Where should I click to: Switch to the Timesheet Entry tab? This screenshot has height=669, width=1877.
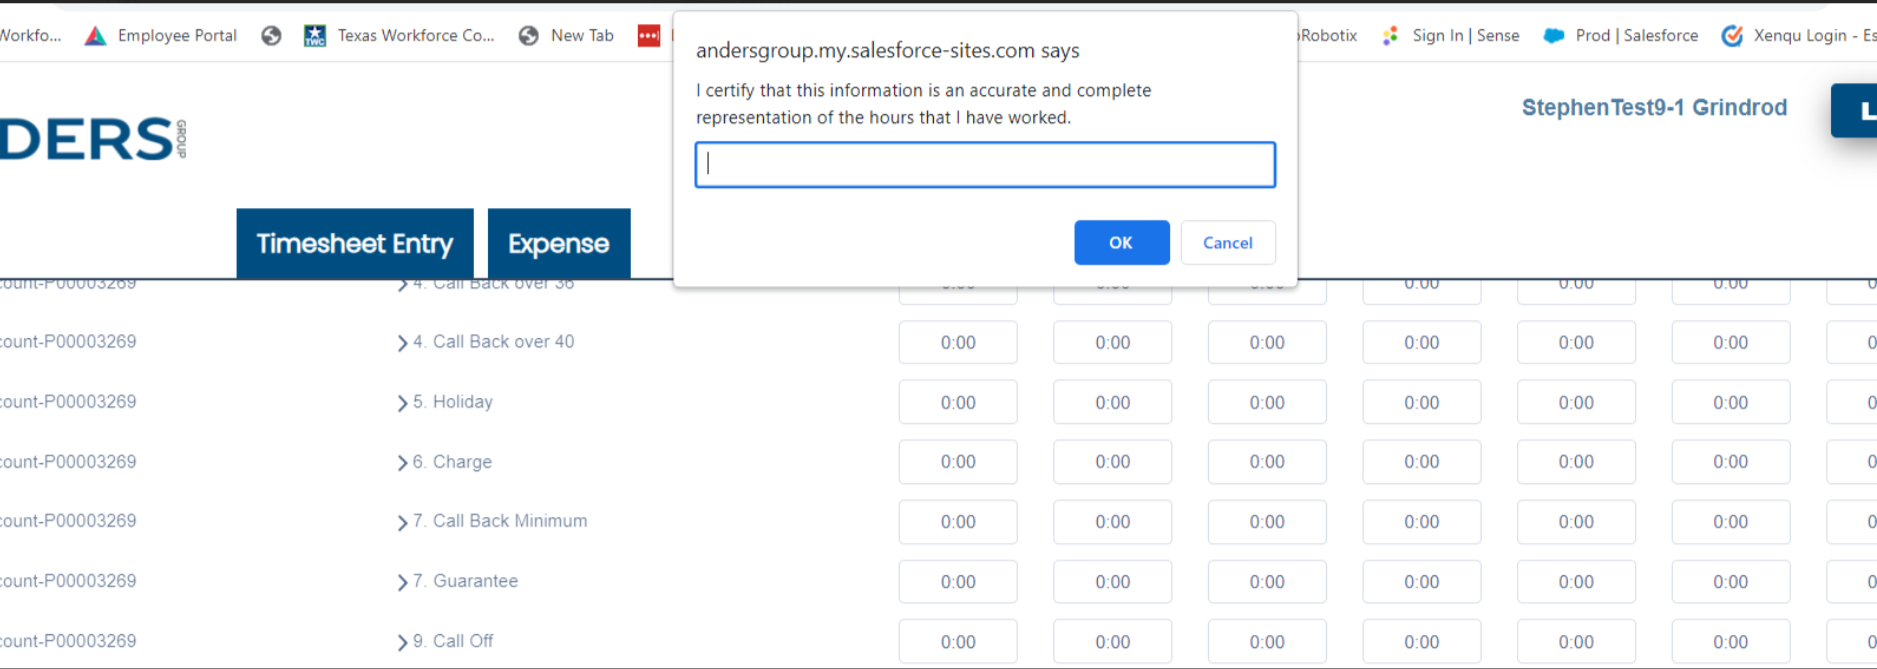click(355, 244)
